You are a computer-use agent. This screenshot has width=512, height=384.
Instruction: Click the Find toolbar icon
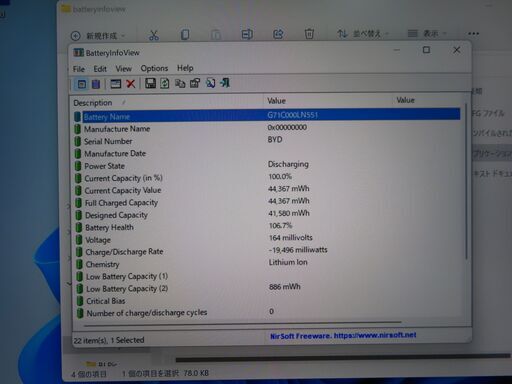[x=210, y=83]
